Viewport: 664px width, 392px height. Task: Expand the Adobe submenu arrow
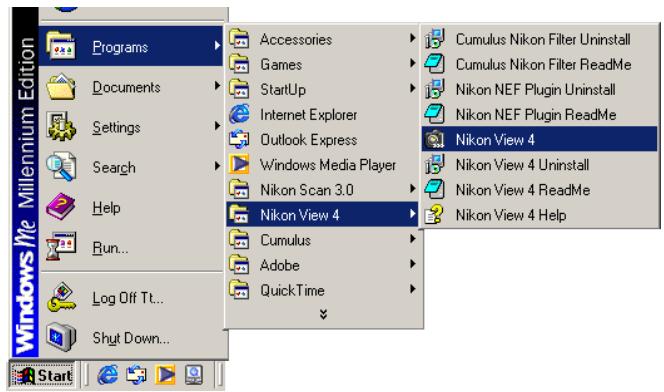(412, 264)
